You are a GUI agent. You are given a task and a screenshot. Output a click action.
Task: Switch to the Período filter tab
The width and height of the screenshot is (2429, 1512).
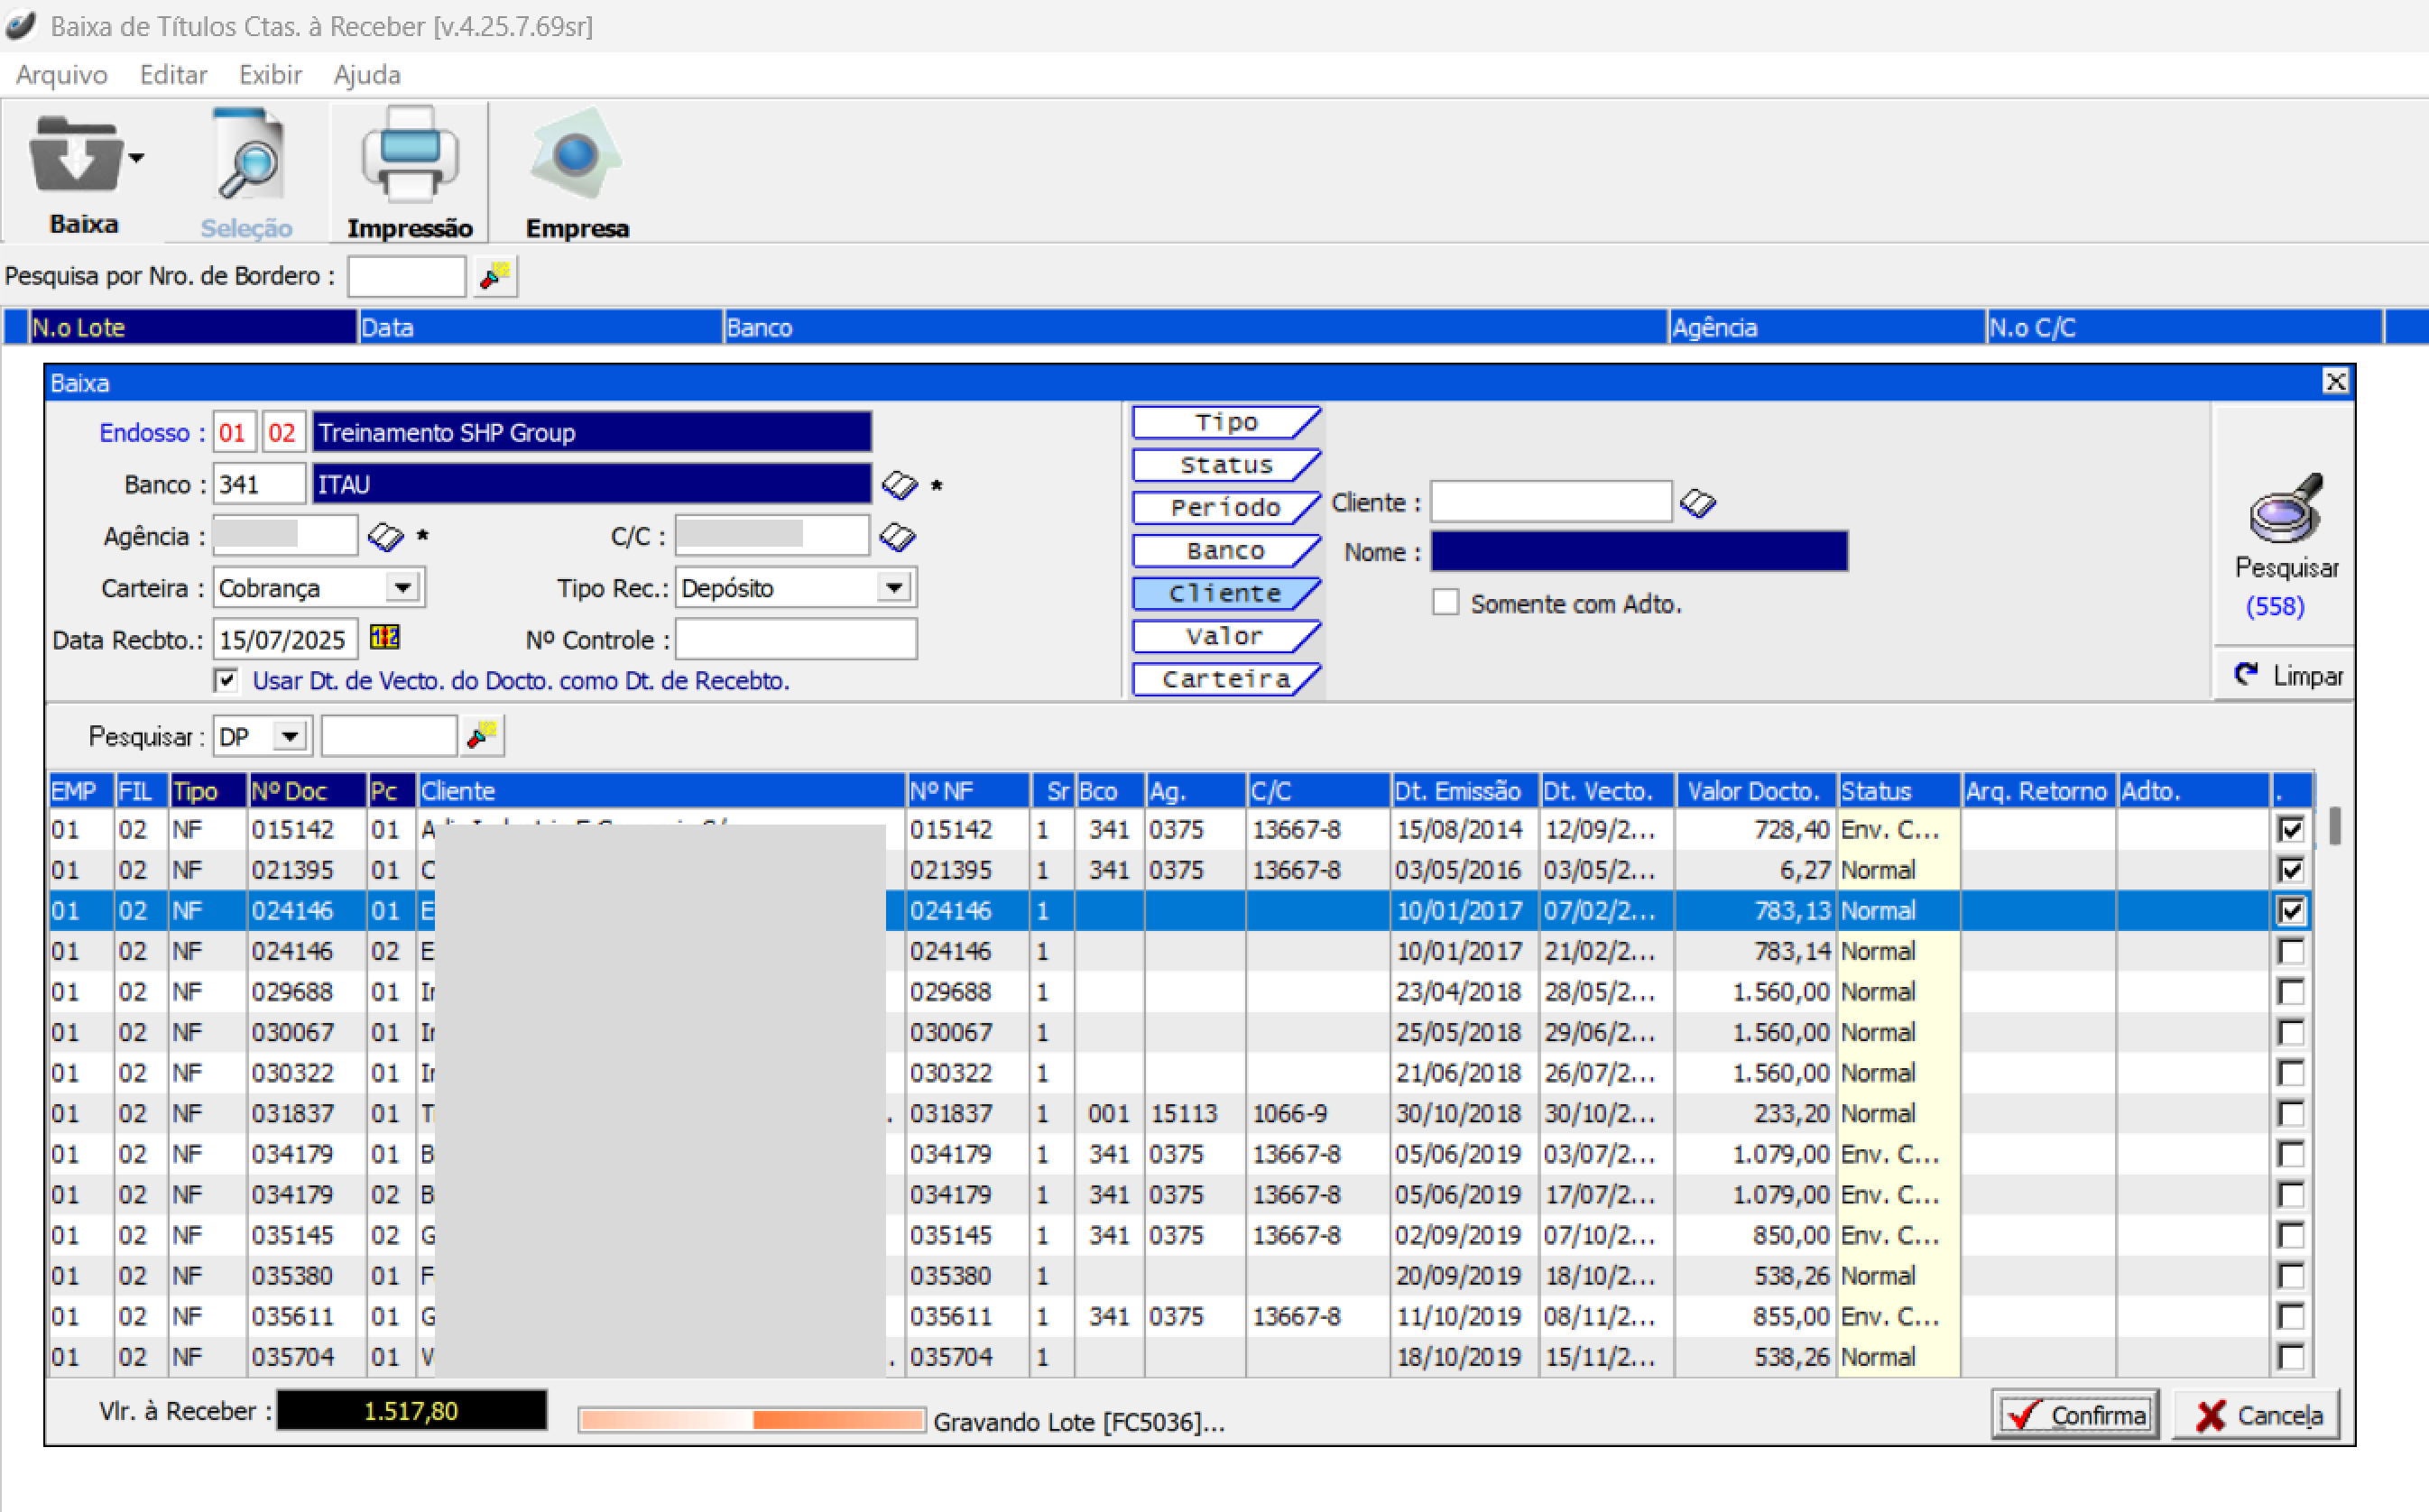pyautogui.click(x=1224, y=508)
